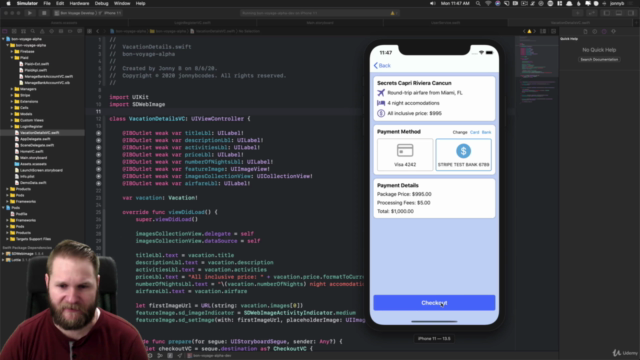
Task: Select AppDelegate.swift in the file navigator
Action: click(35, 139)
